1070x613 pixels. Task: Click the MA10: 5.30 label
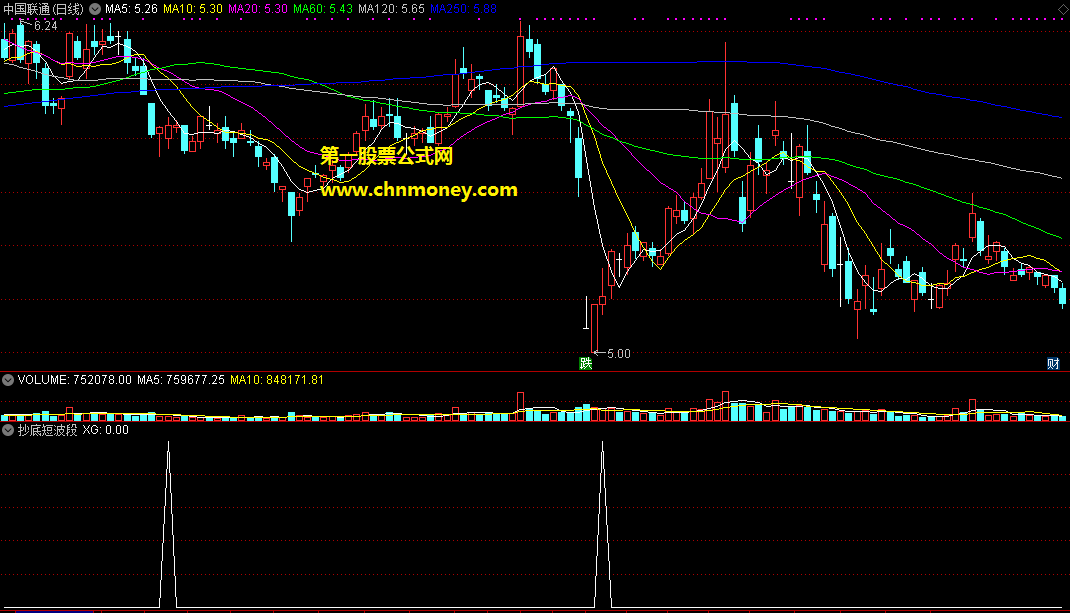coord(193,9)
